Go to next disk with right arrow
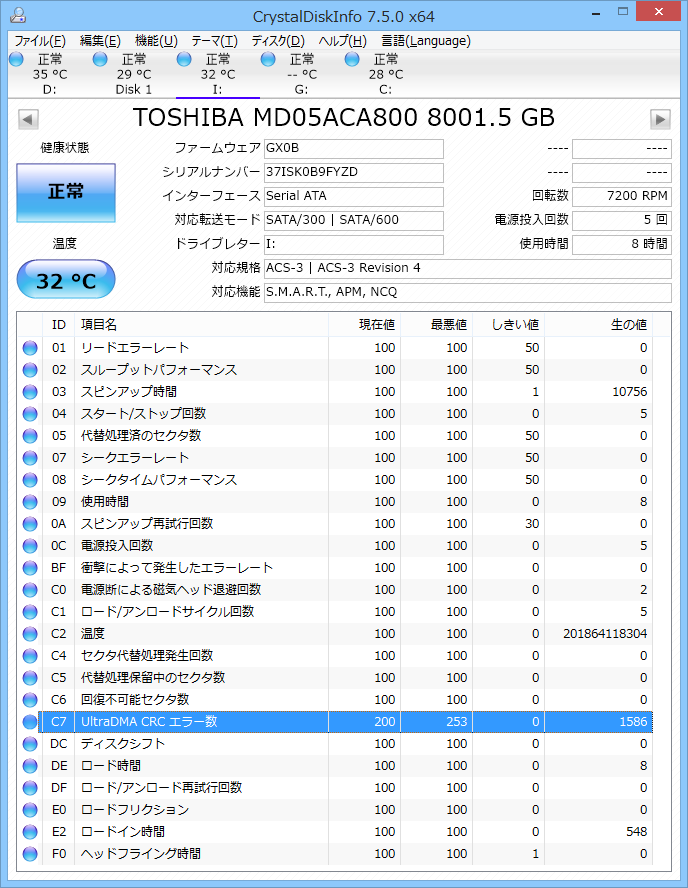This screenshot has height=888, width=688. tap(660, 119)
